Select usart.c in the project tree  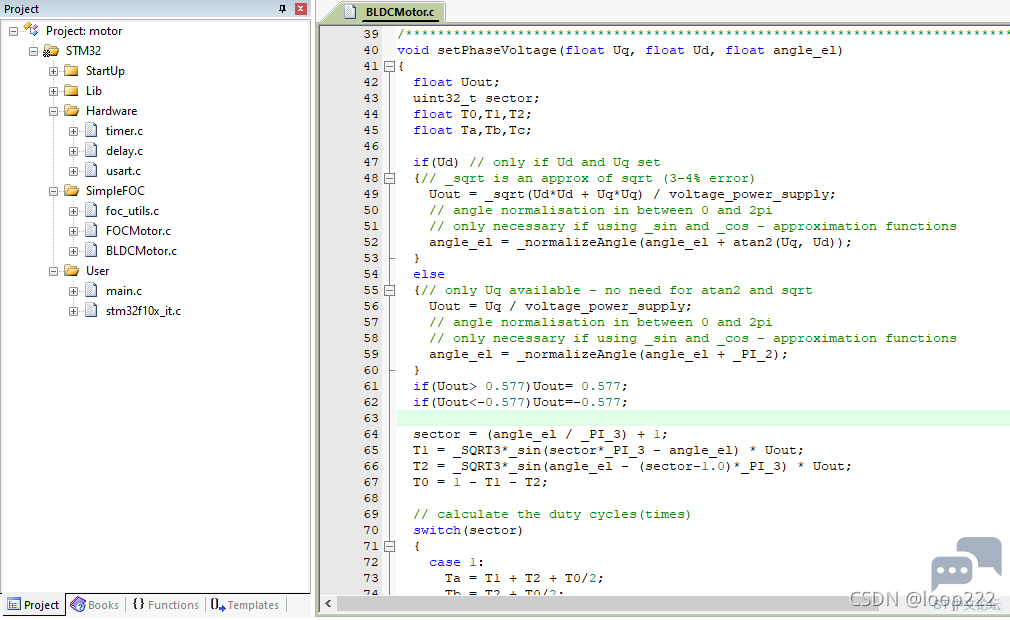(x=124, y=171)
